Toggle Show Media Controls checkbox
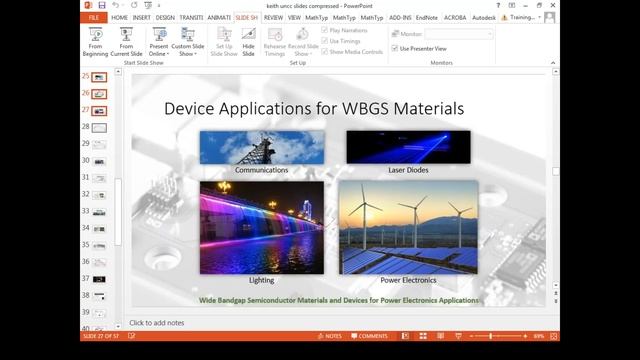Screen dimensions: 640x360 324,52
